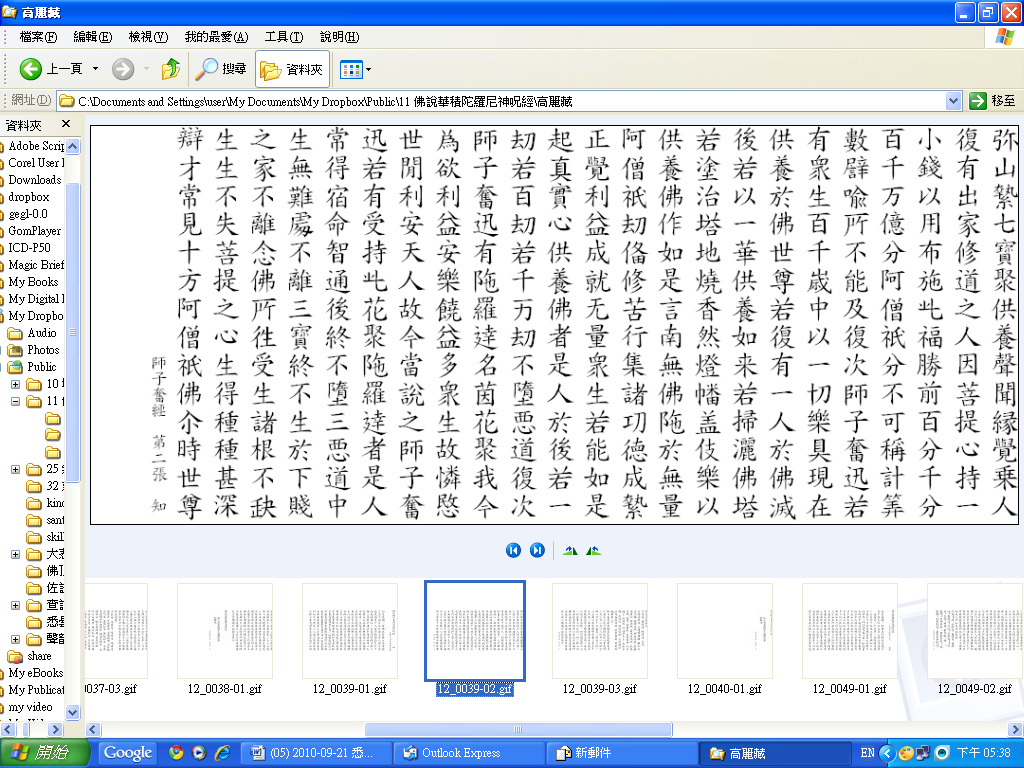Click the Back (上一頁) arrow icon
Screen dimensions: 1024x768
click(x=31, y=69)
